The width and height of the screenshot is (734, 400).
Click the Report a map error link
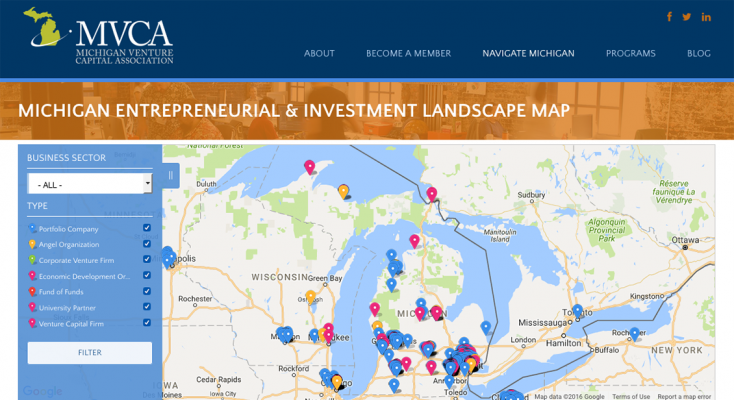(684, 396)
